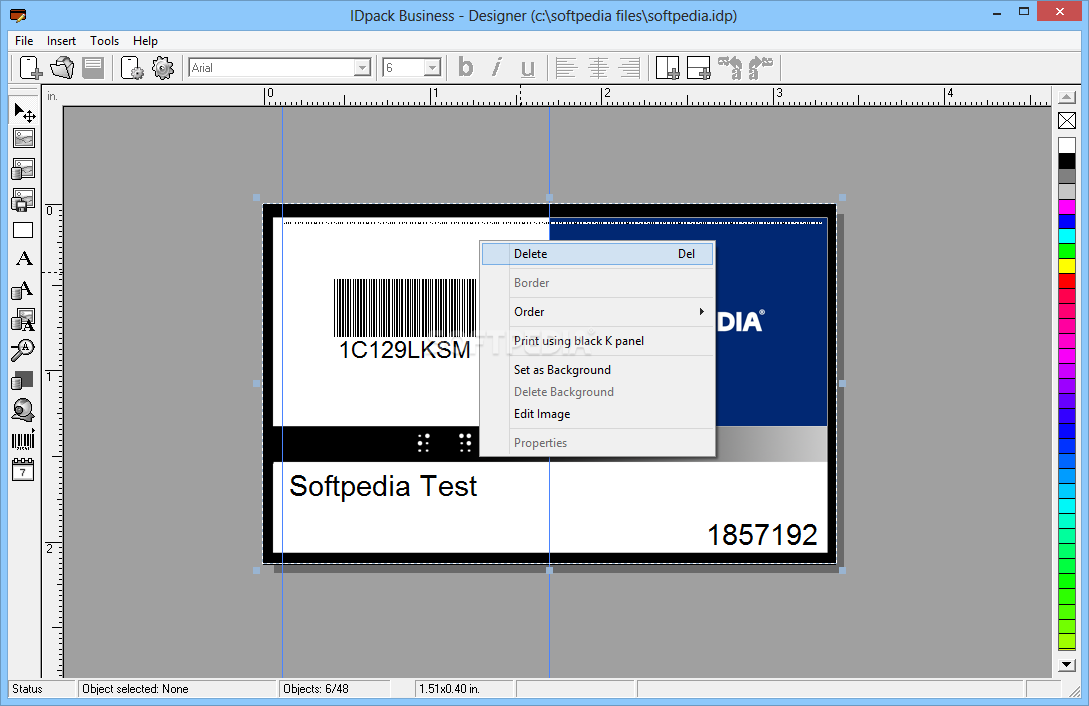Save the current card design
Viewport: 1089px width, 706px height.
tap(92, 67)
